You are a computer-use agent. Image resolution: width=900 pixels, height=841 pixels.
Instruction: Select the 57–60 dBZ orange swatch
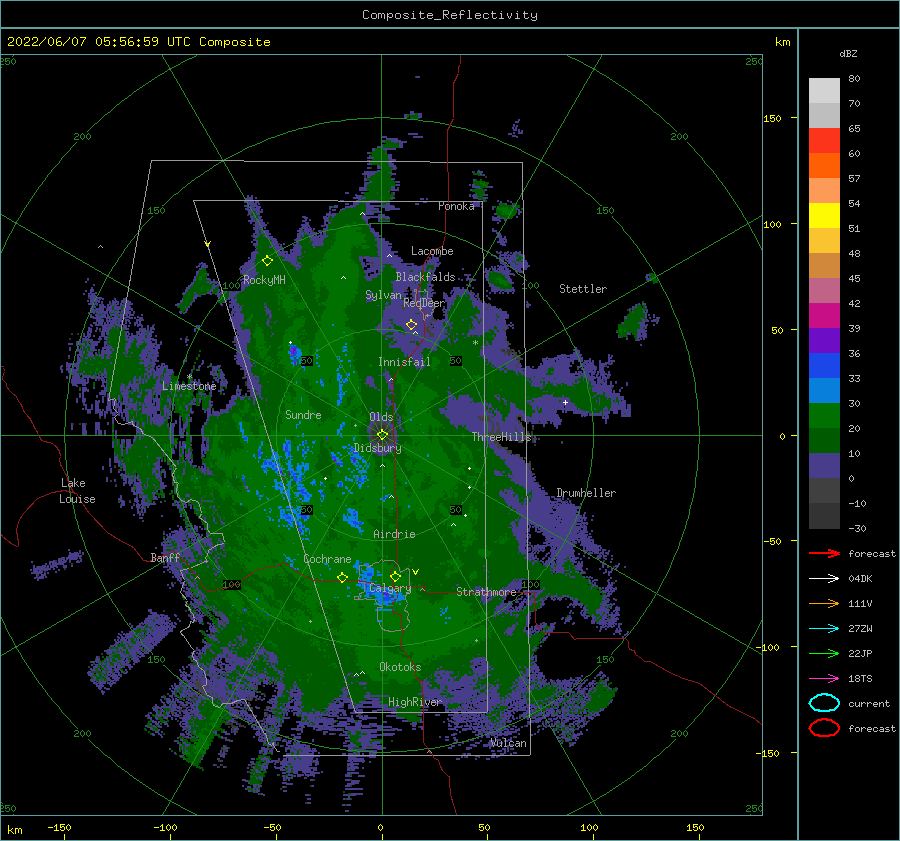point(824,166)
